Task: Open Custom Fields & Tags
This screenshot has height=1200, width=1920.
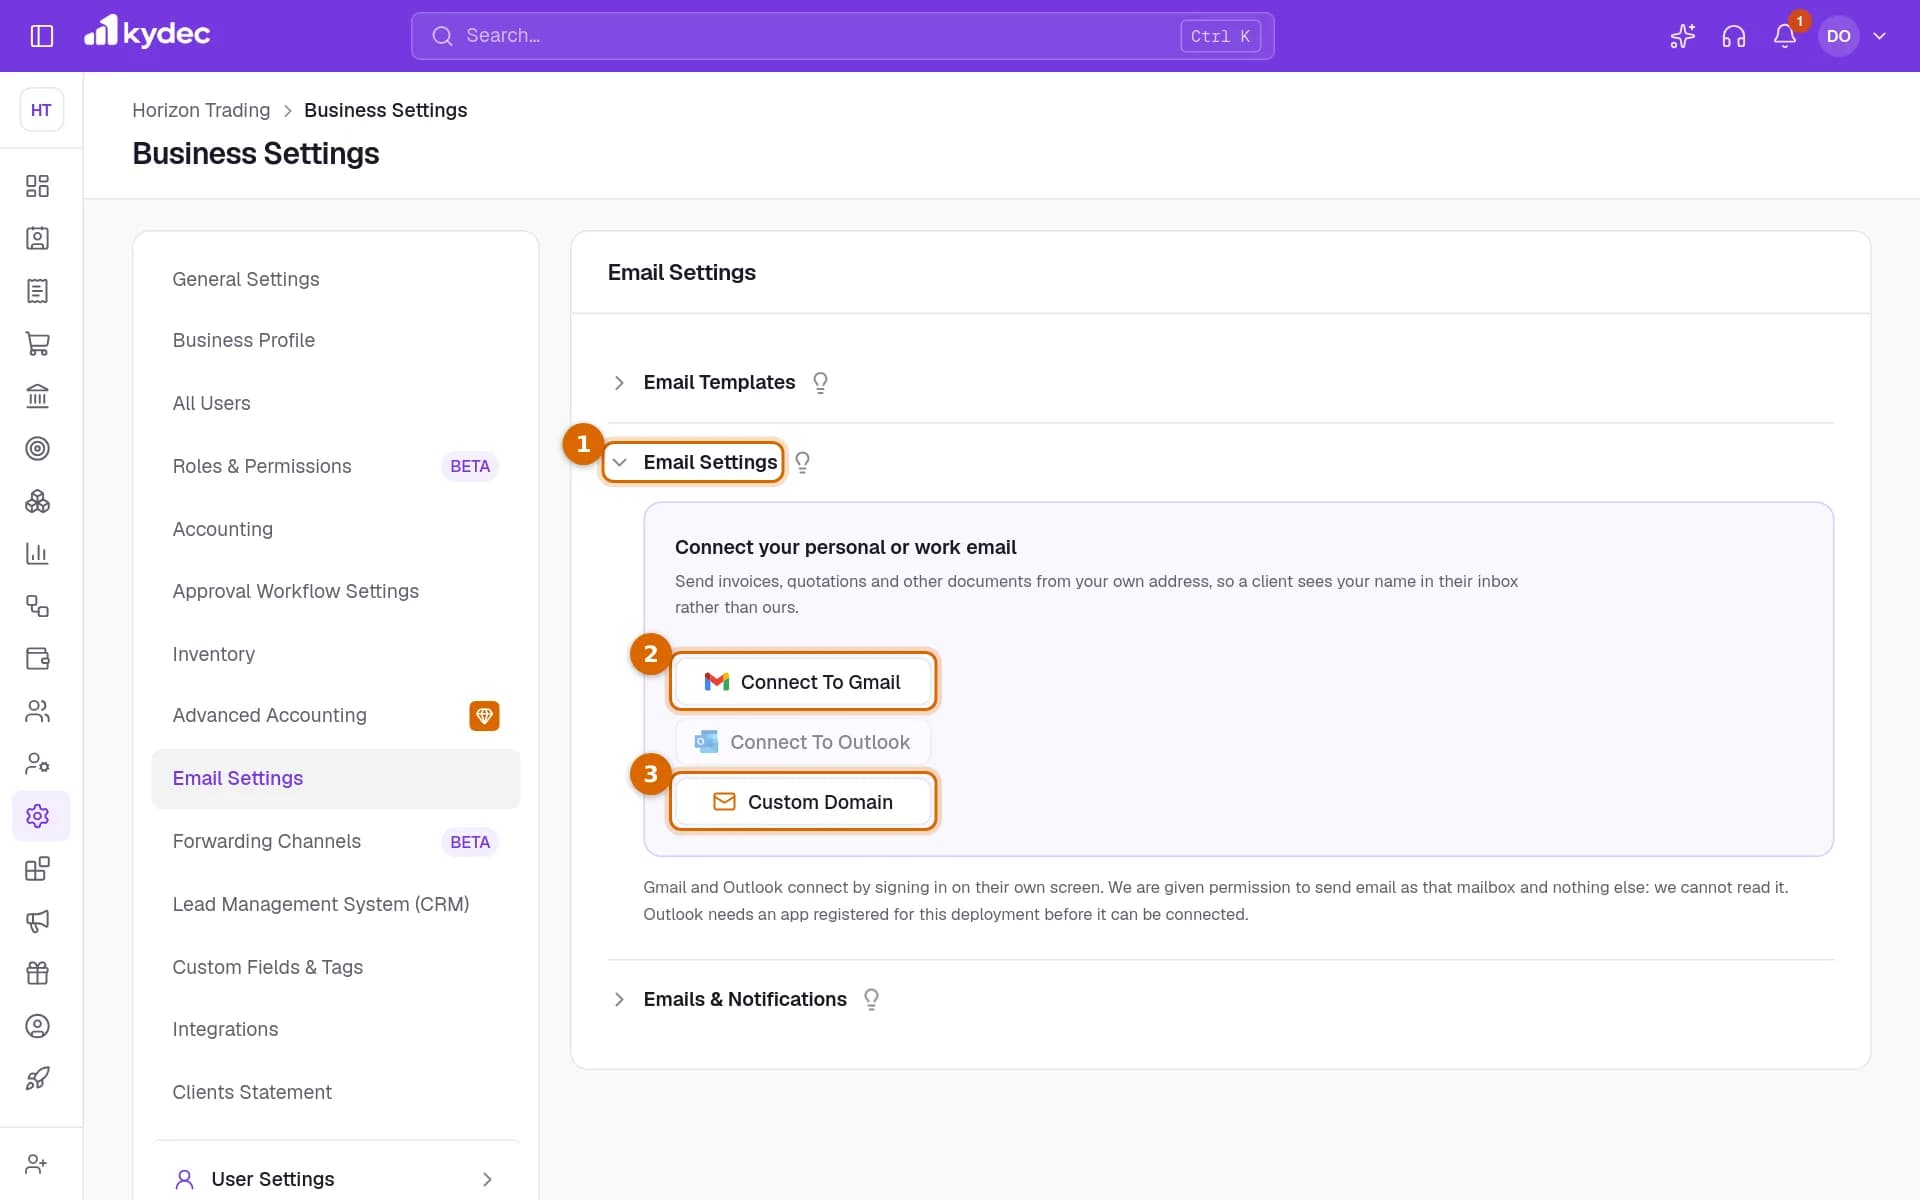Action: 336,967
